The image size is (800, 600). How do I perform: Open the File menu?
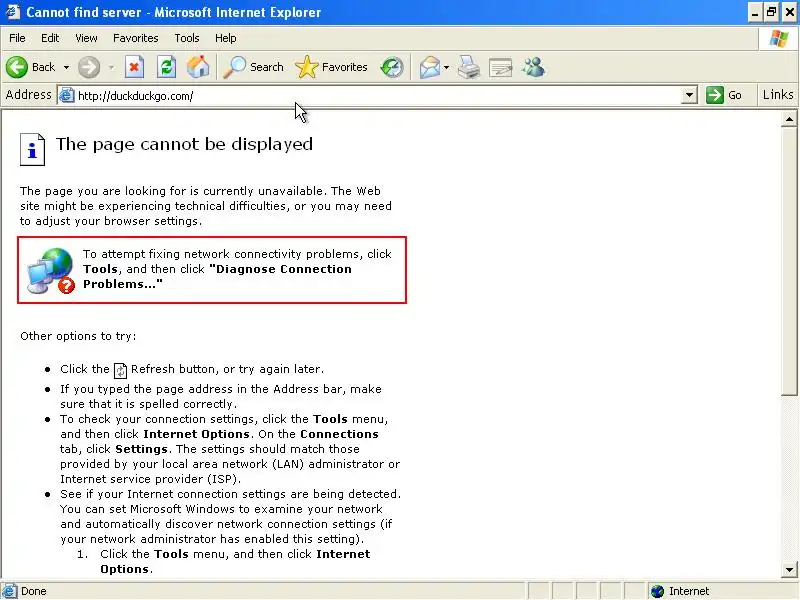17,38
